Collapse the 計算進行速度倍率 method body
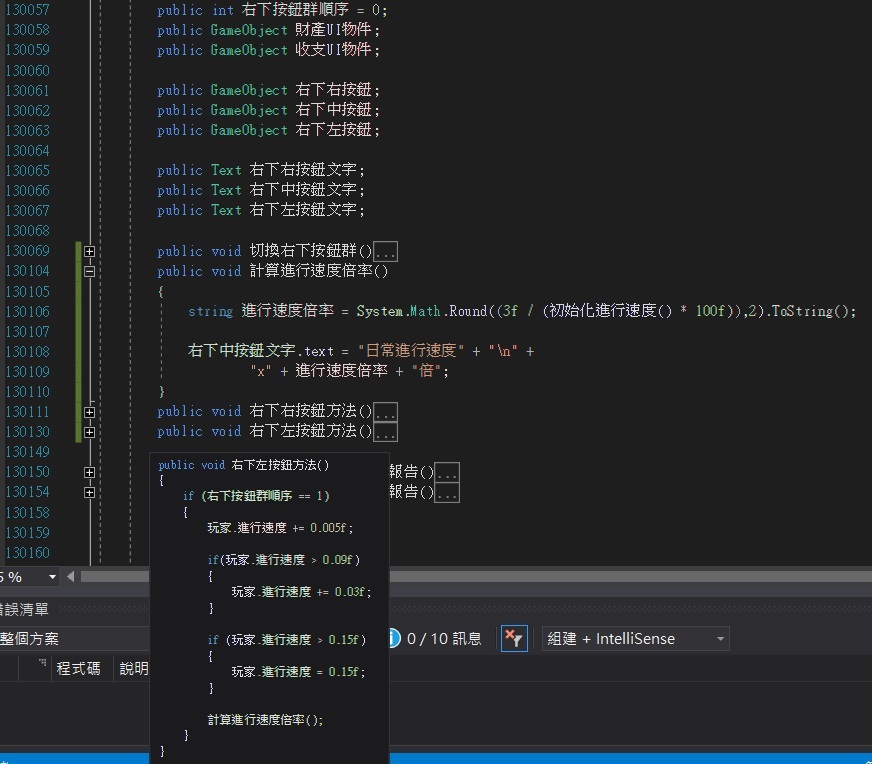The image size is (872, 764). 90,271
